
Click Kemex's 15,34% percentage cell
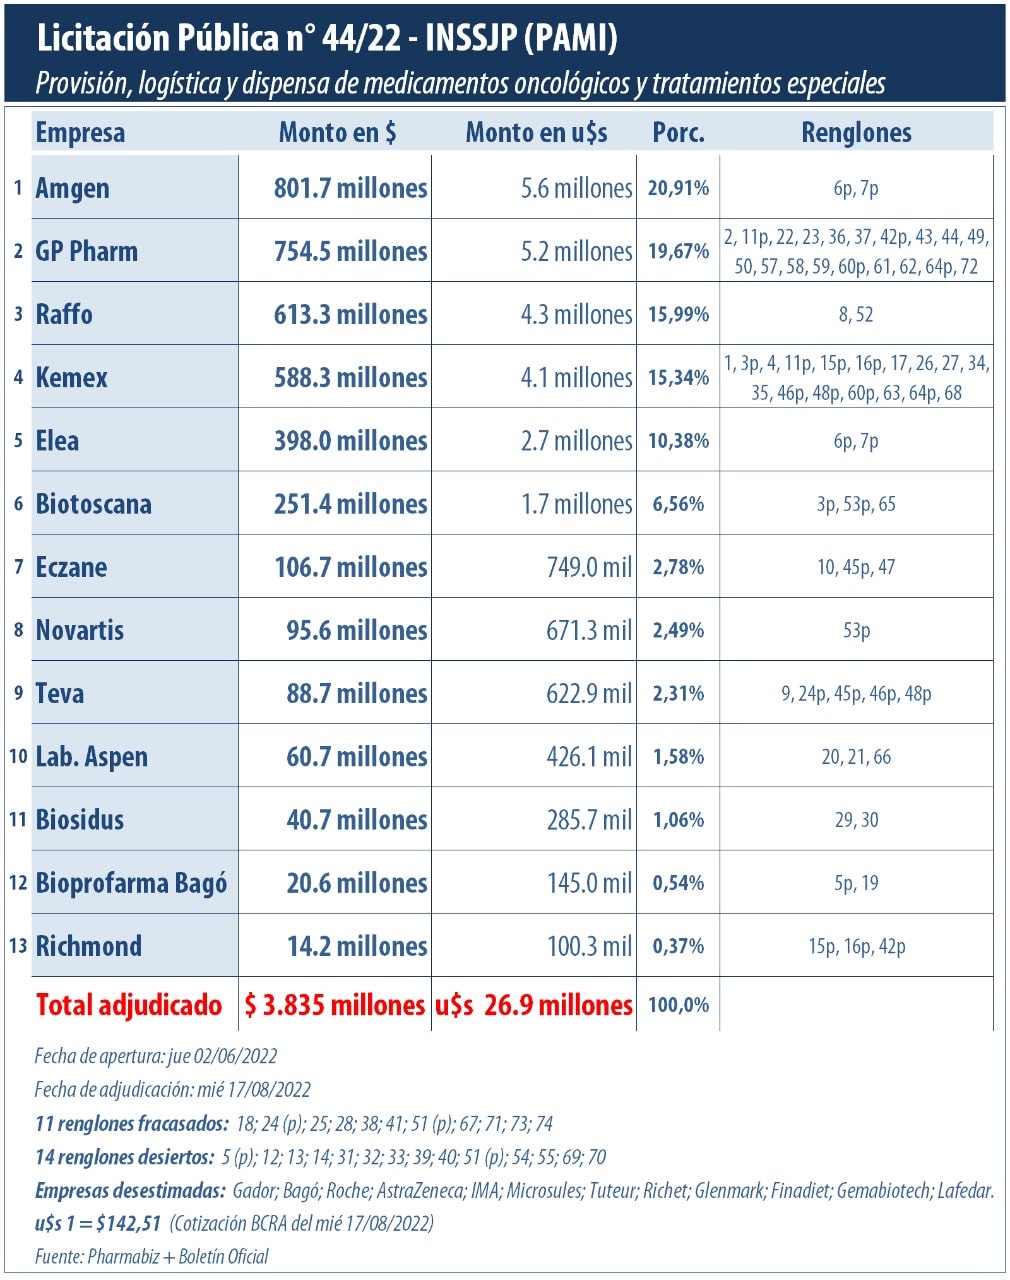678,377
